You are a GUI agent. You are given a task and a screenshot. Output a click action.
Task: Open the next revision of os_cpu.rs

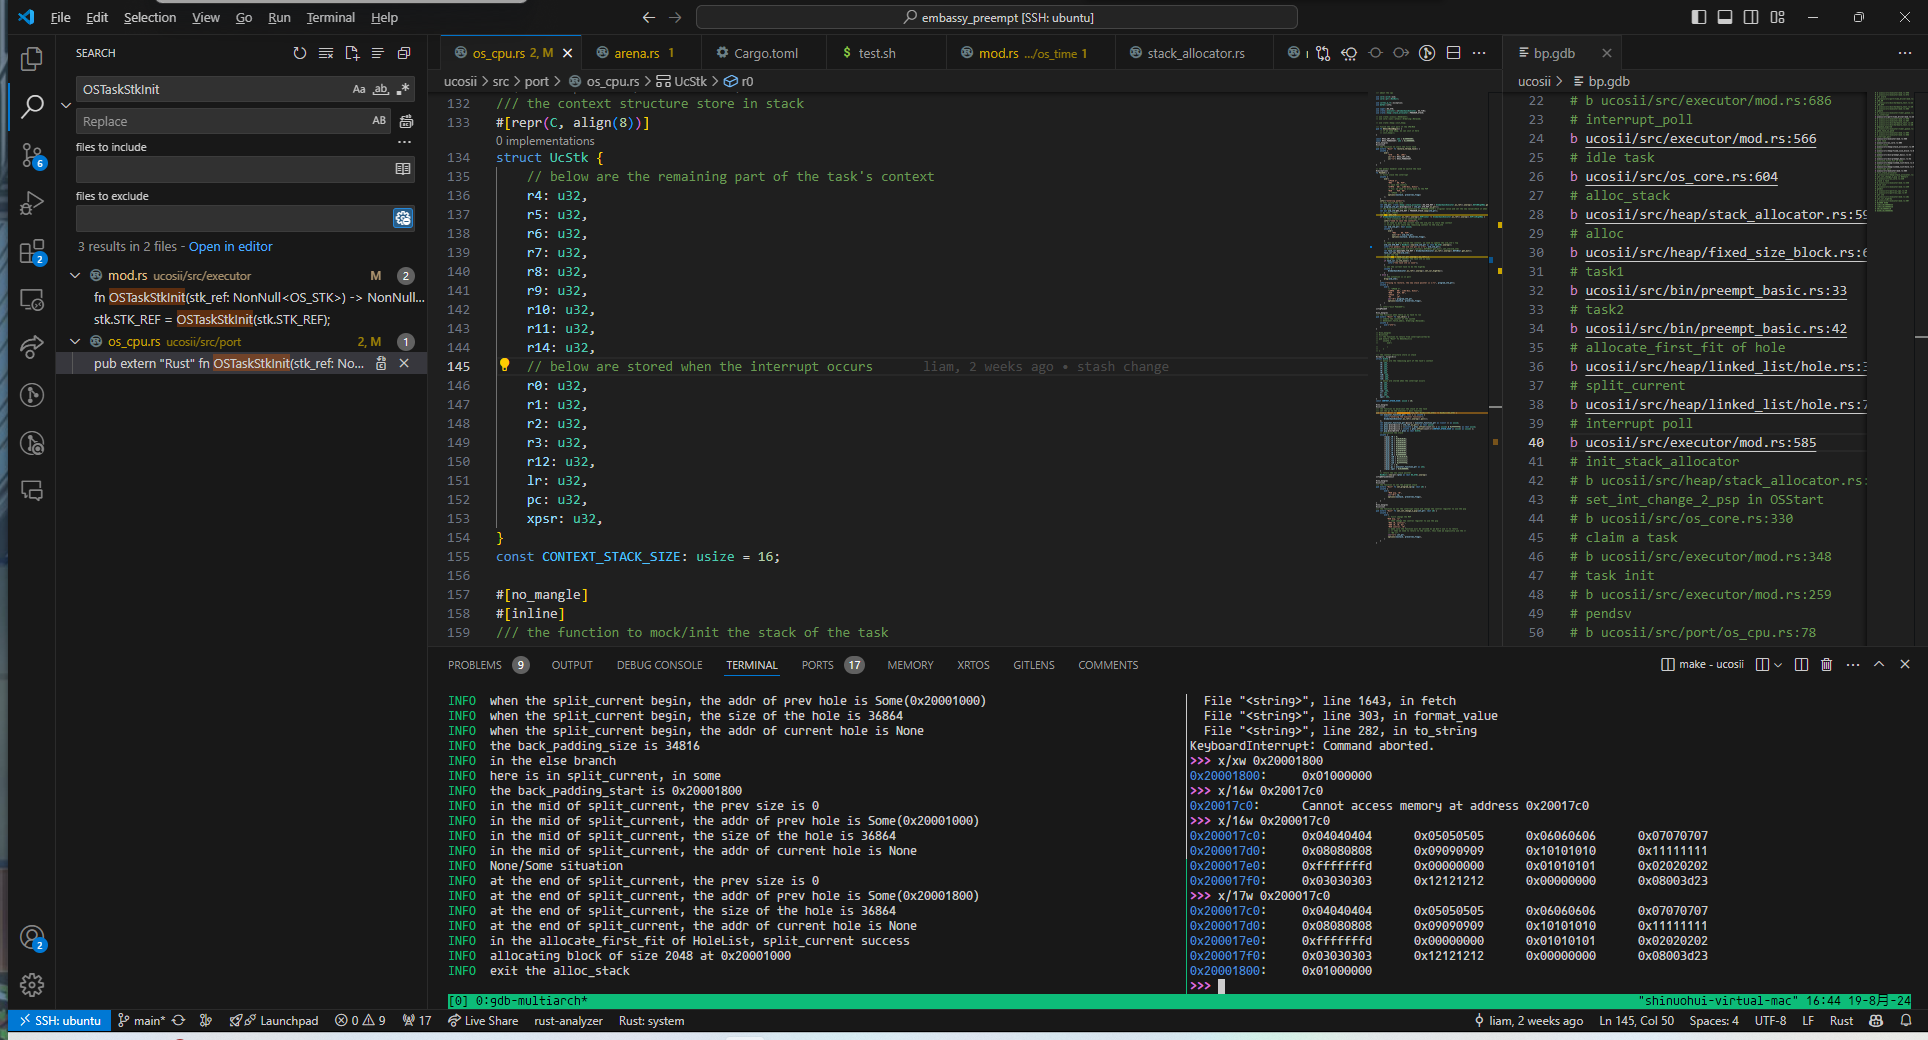[1401, 53]
